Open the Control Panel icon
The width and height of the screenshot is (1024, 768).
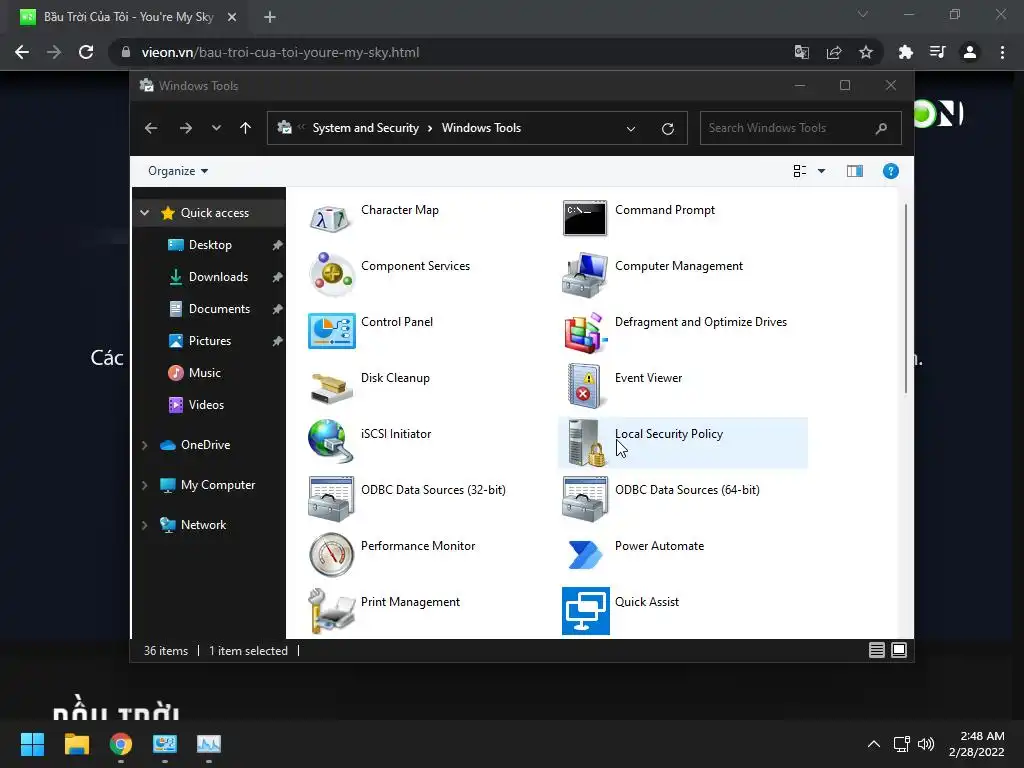(x=331, y=330)
